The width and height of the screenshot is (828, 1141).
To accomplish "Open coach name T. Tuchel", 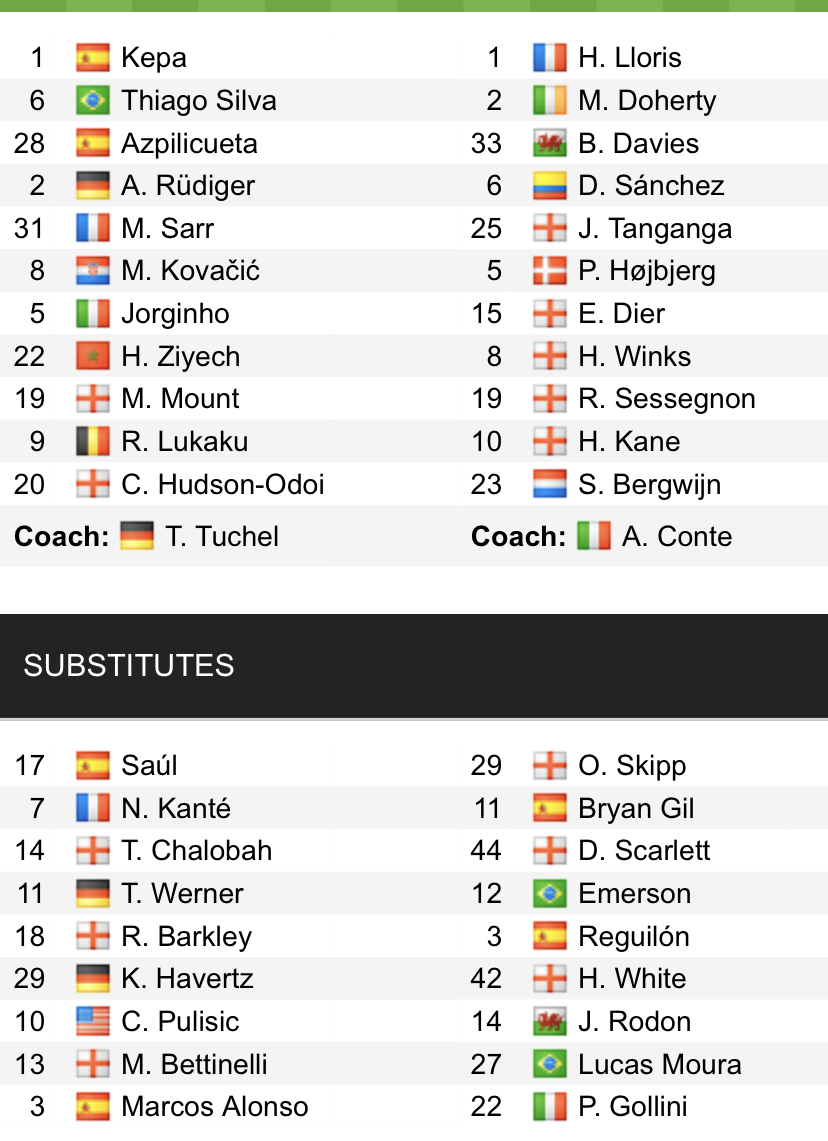I will click(222, 537).
